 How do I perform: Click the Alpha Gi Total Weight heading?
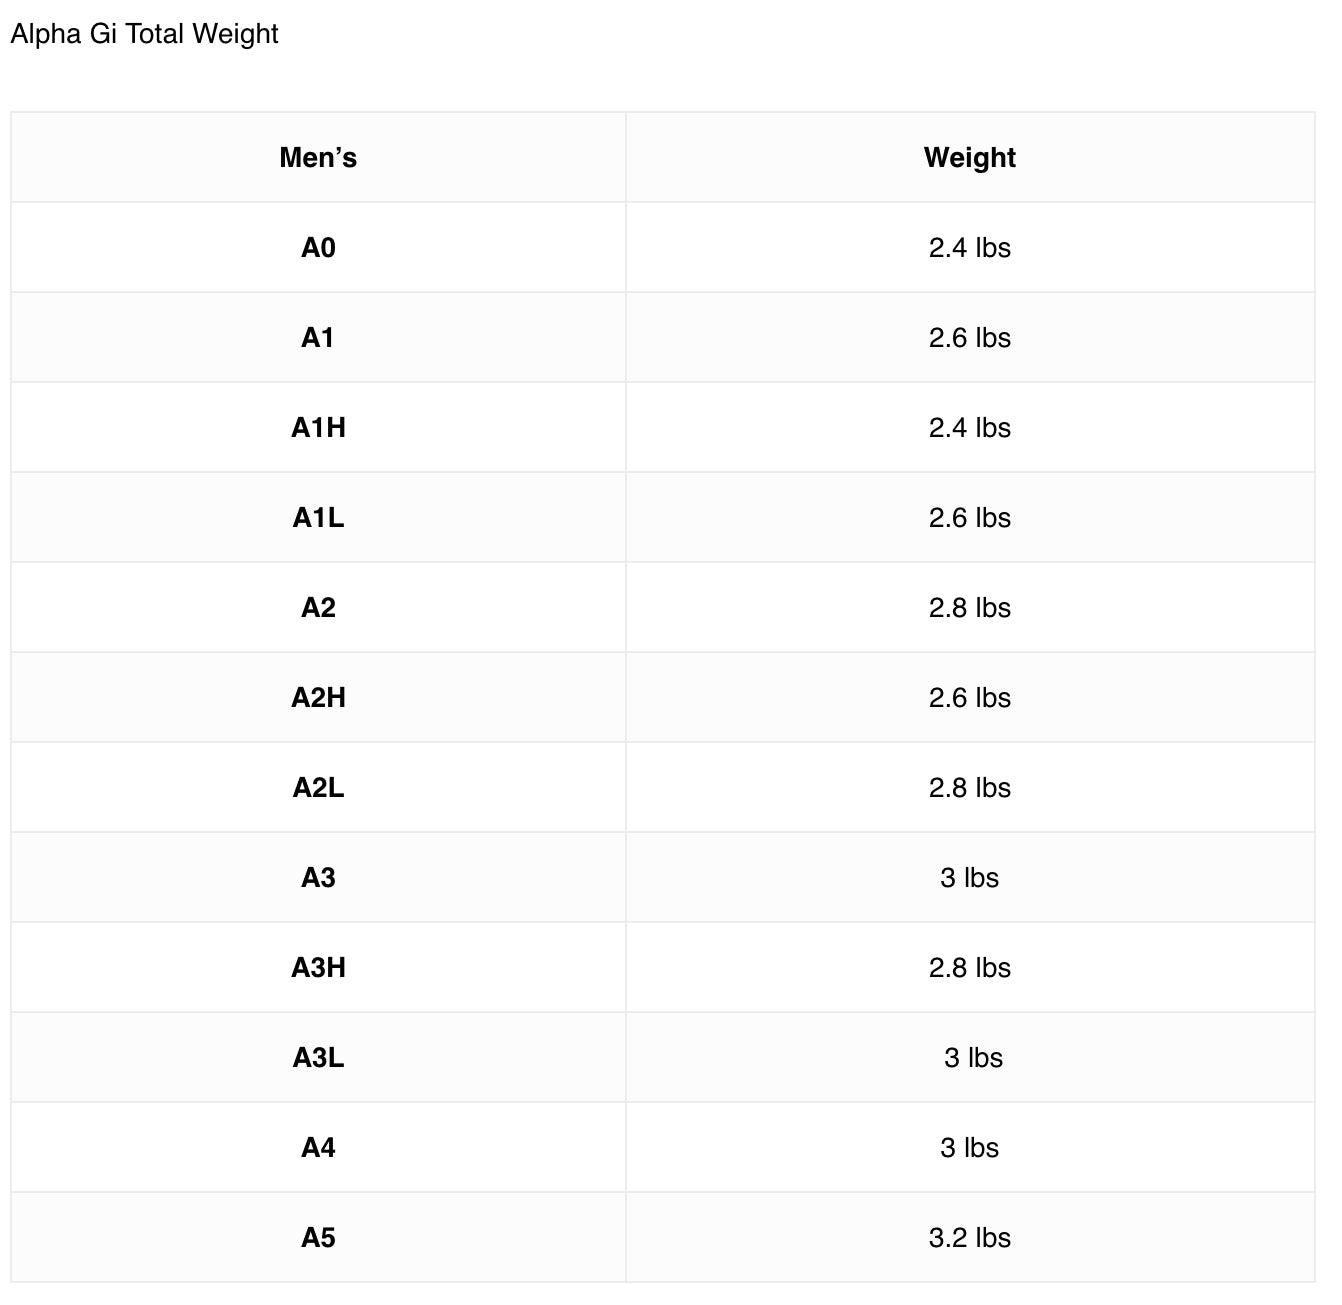[144, 34]
